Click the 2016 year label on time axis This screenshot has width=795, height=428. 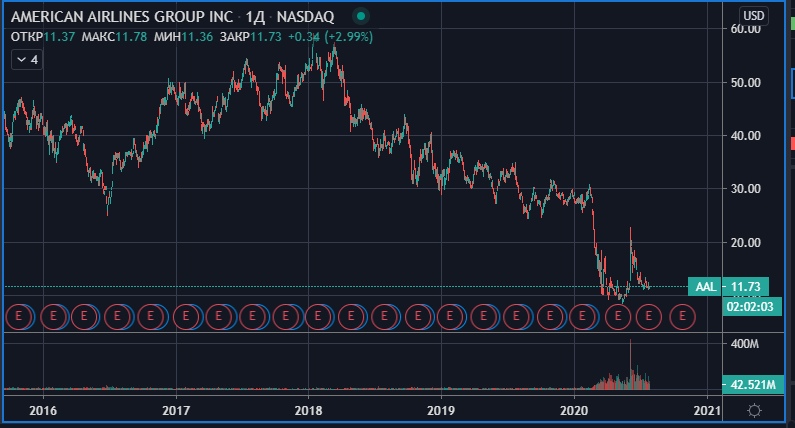43,410
